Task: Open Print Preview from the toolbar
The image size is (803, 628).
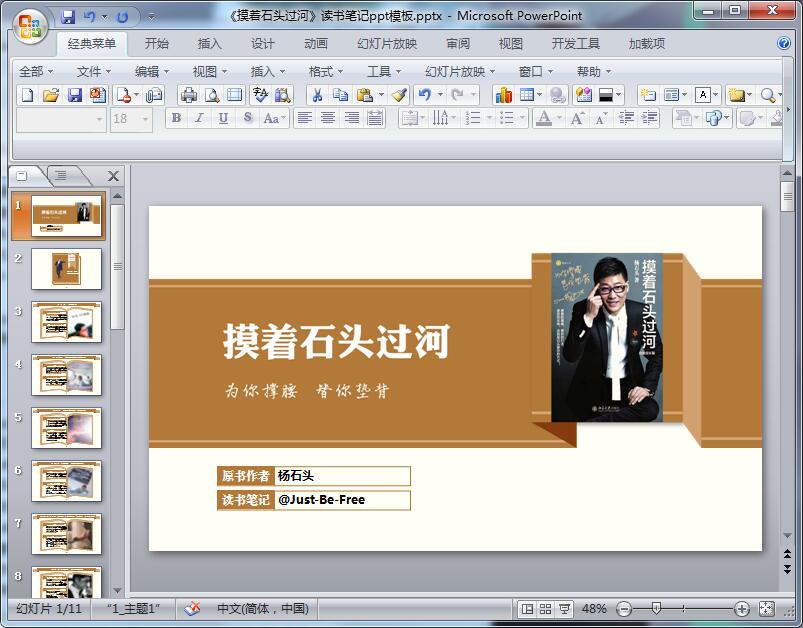Action: (x=212, y=95)
